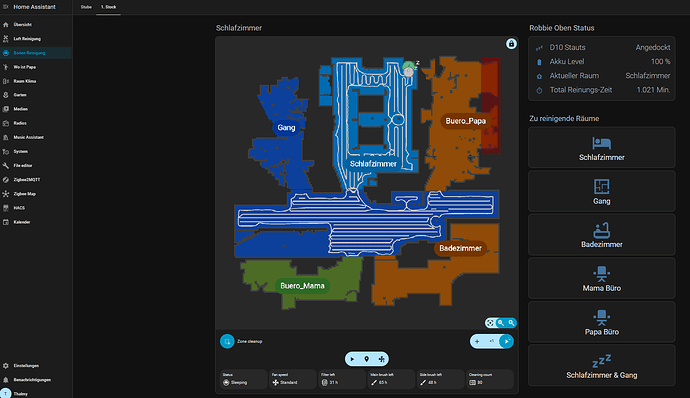This screenshot has height=398, width=690.
Task: Click the HACS store icon
Action: point(6,208)
